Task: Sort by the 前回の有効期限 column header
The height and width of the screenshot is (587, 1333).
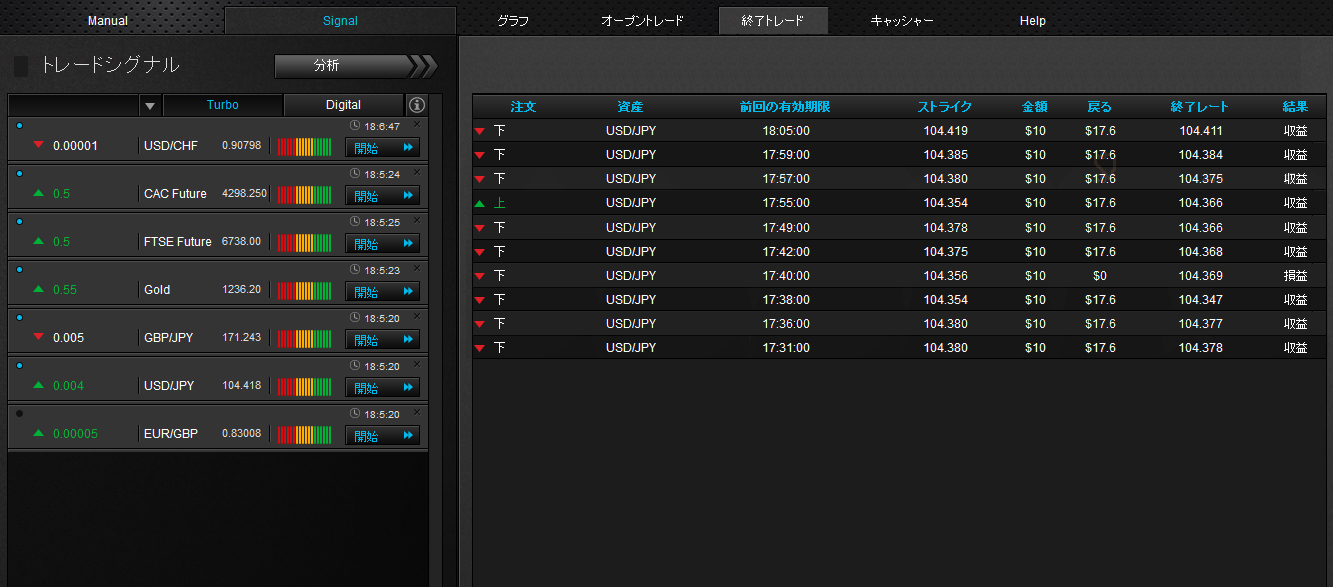Action: pos(785,107)
